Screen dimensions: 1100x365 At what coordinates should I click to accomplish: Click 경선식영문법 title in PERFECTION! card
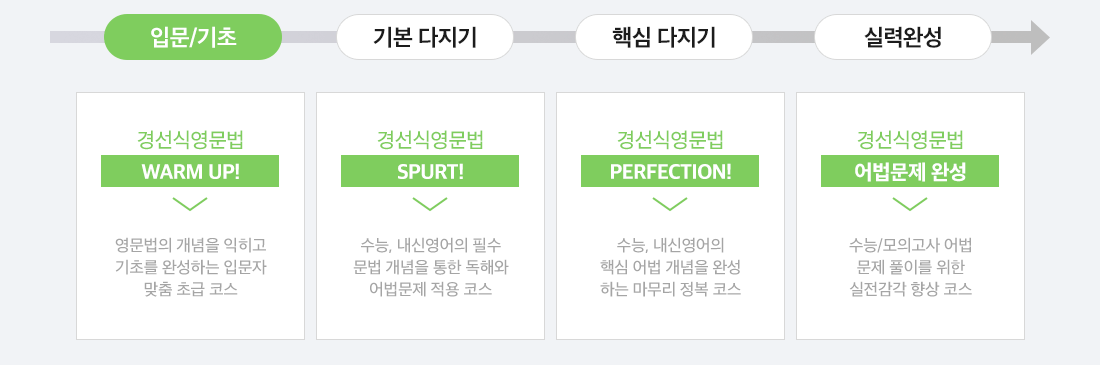click(670, 140)
